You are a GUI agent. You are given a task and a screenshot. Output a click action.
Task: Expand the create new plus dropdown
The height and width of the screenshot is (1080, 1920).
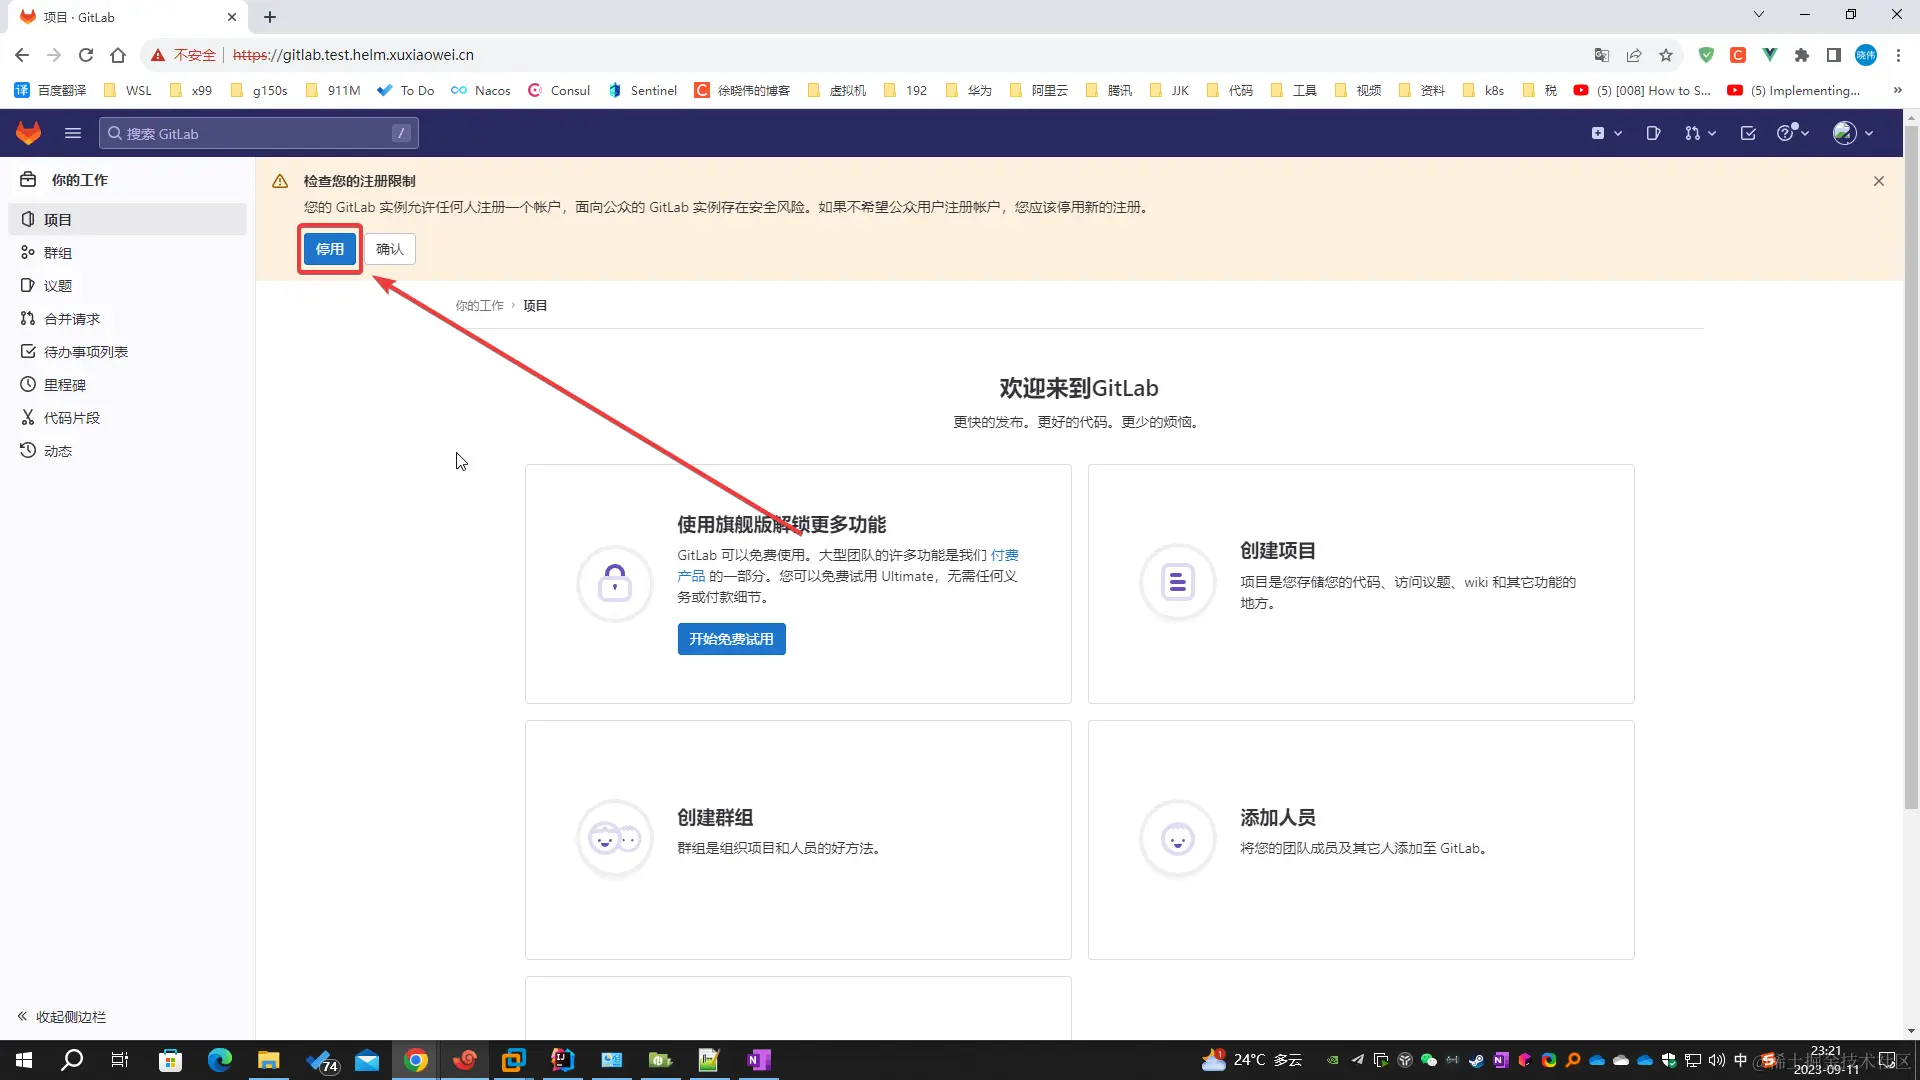pos(1606,133)
